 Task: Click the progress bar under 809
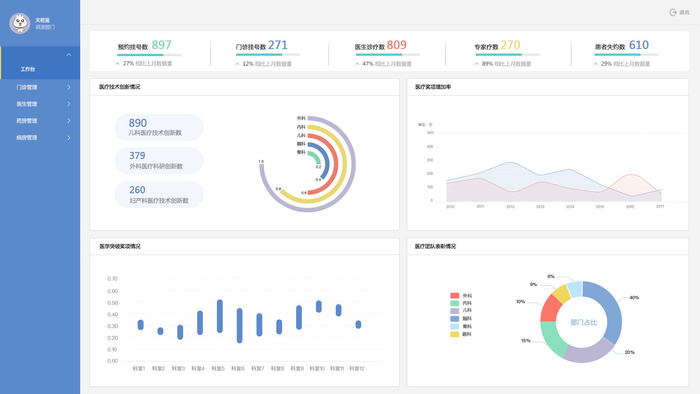(388, 55)
